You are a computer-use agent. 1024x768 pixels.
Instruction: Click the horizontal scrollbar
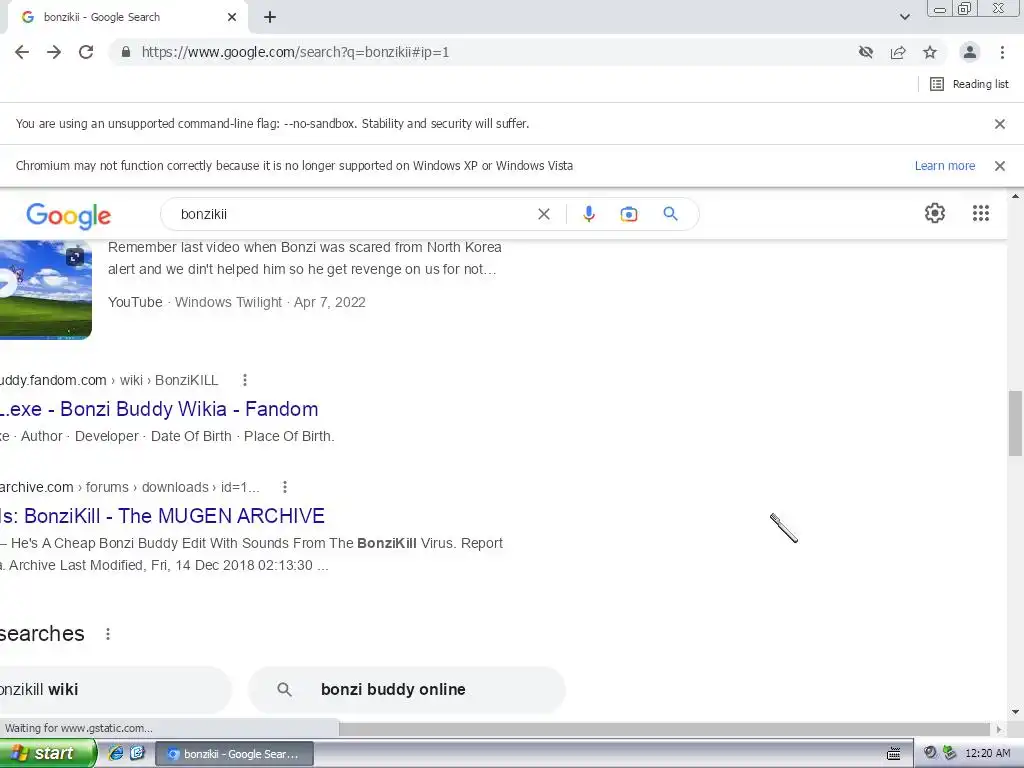tap(665, 729)
